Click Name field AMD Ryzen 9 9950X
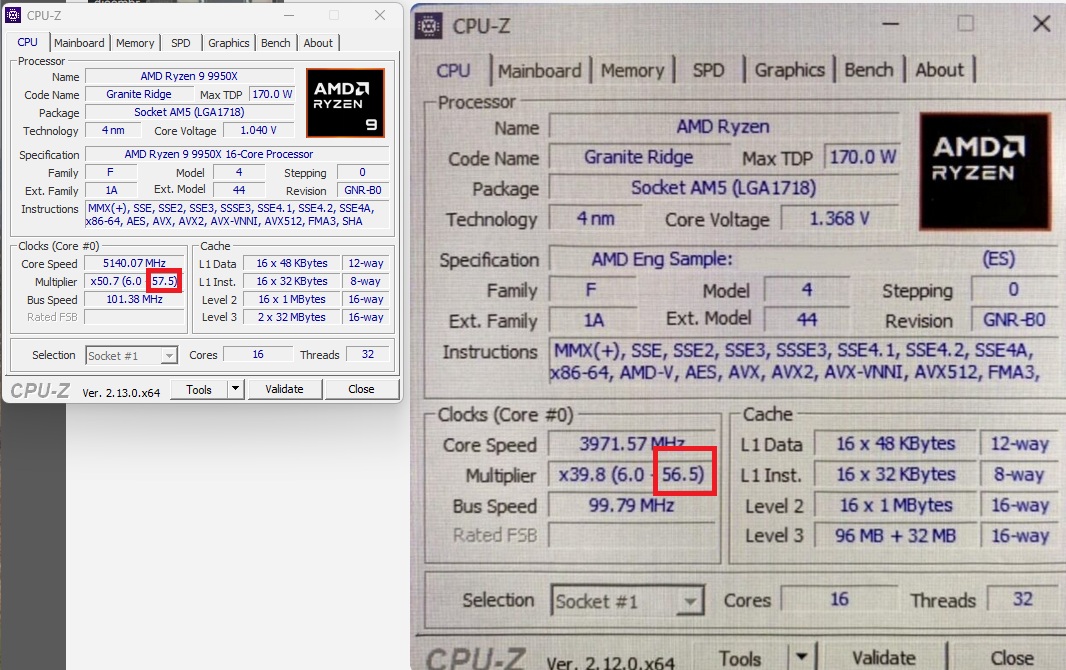The width and height of the screenshot is (1066, 670). click(189, 76)
